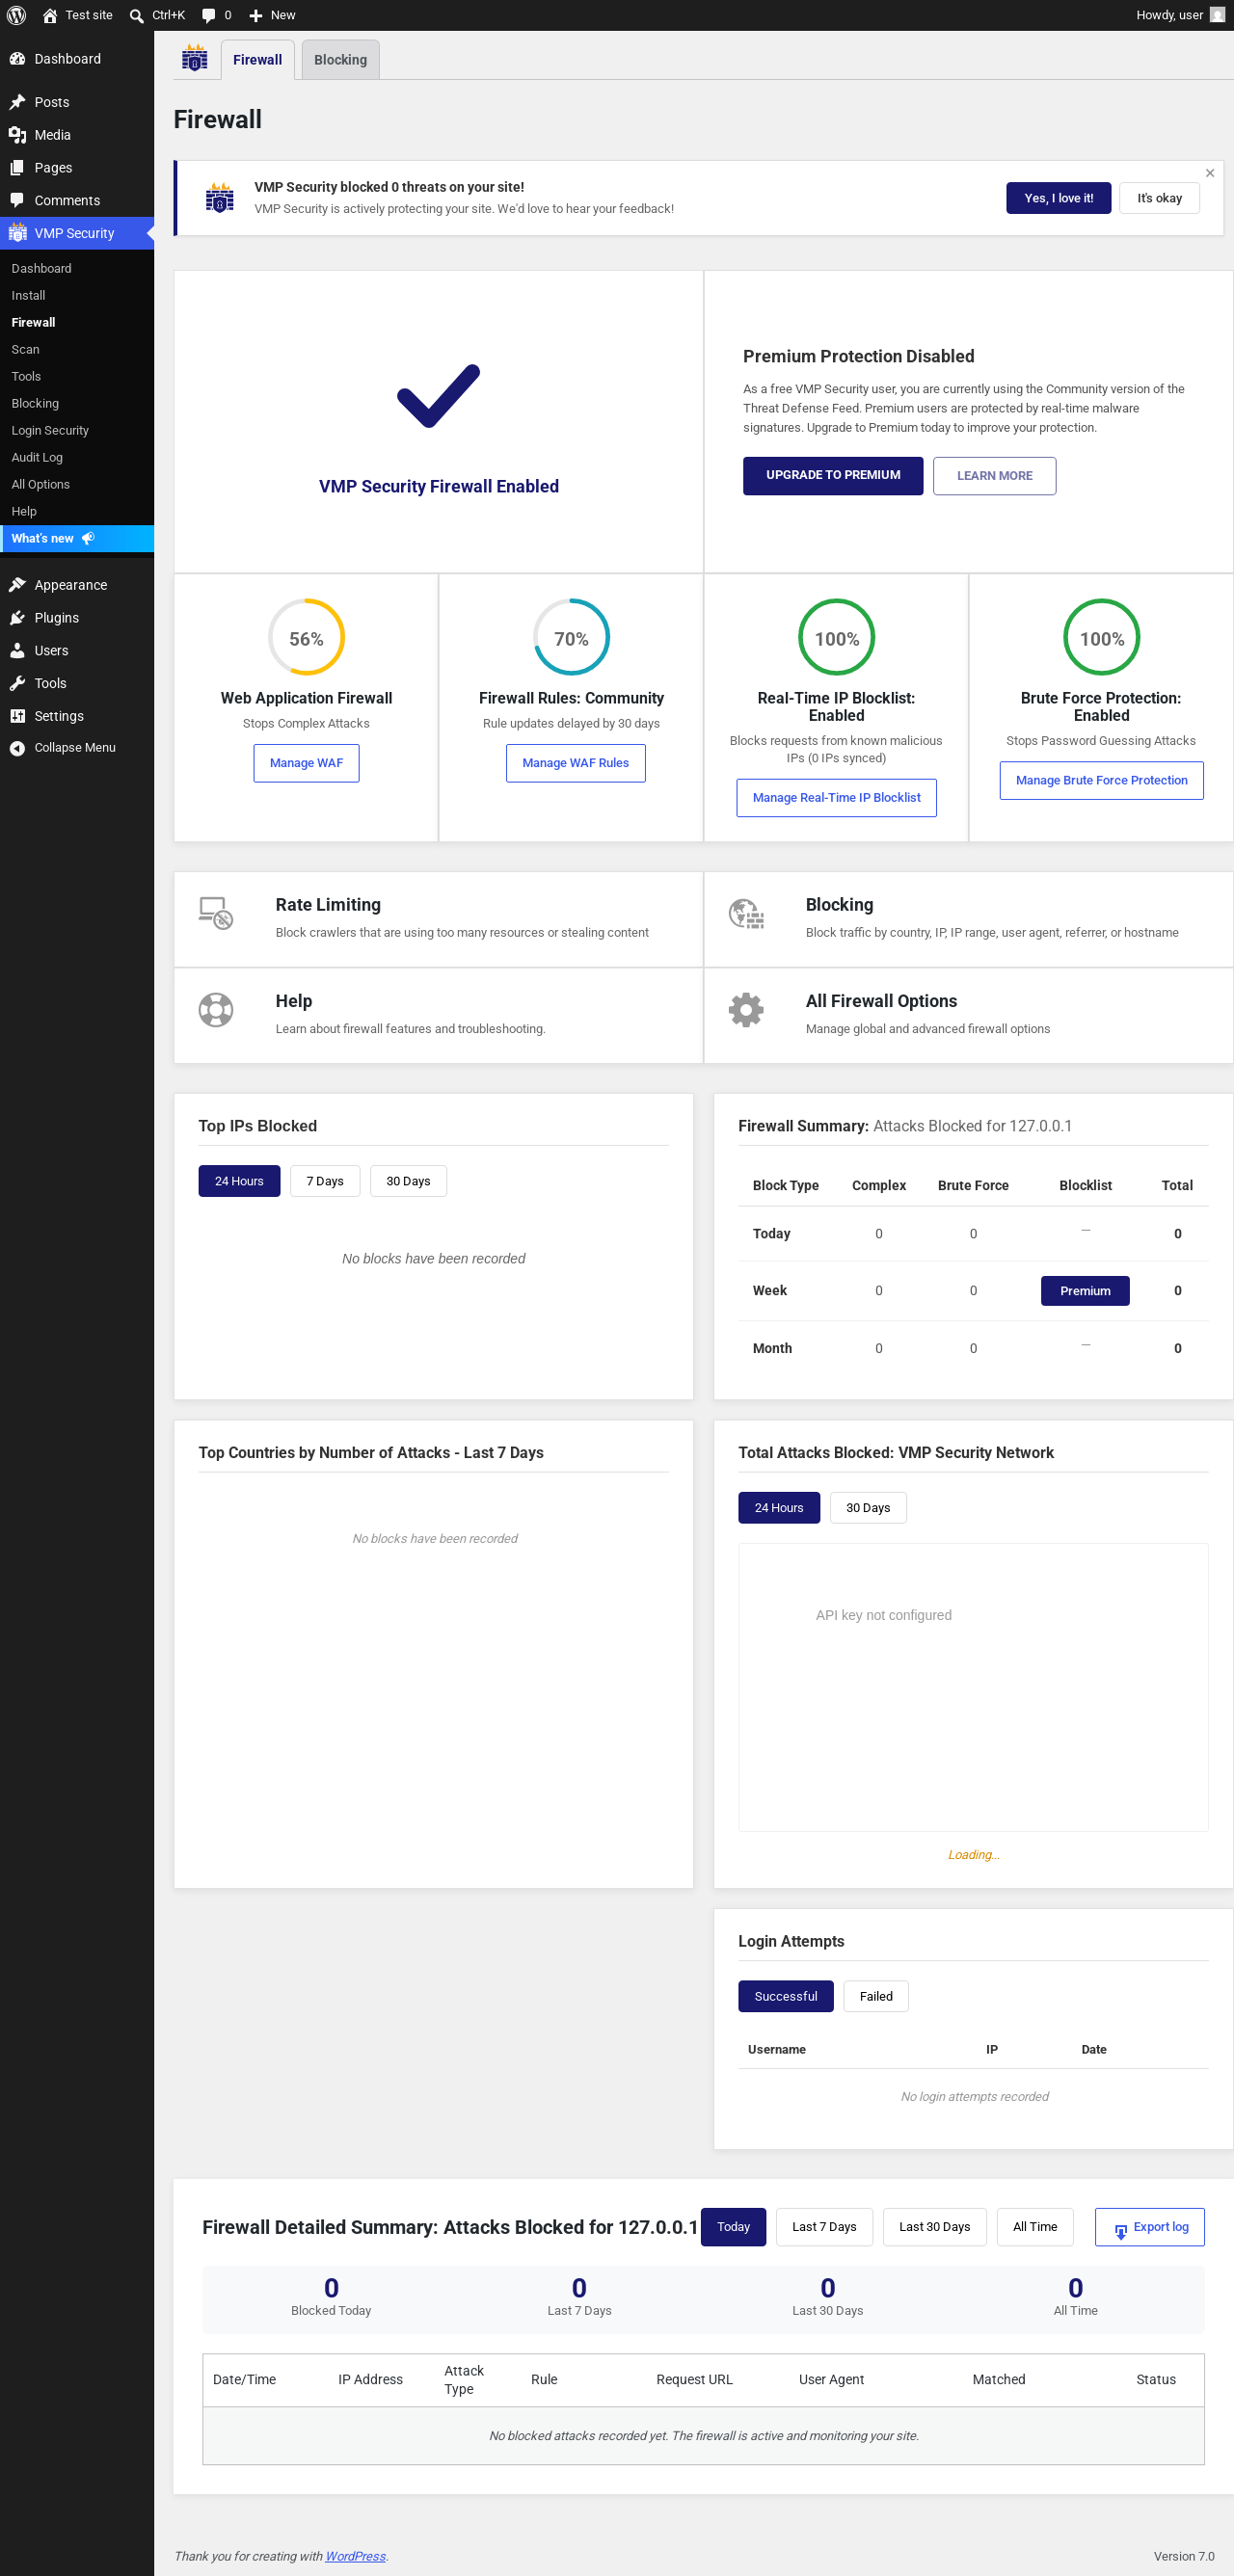Click UPGRADE TO PREMIUM button
The image size is (1234, 2576).
[833, 476]
